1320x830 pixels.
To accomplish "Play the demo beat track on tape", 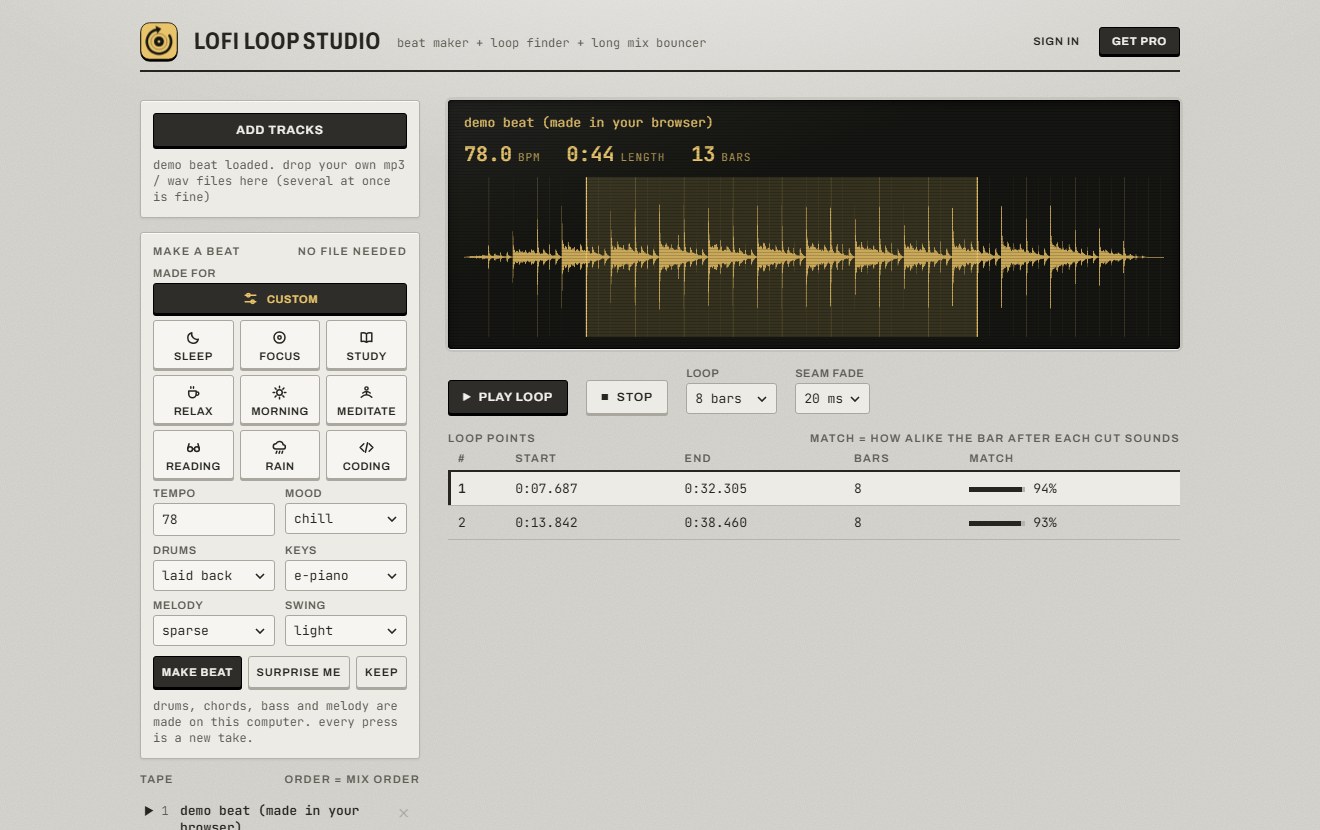I will pyautogui.click(x=149, y=811).
